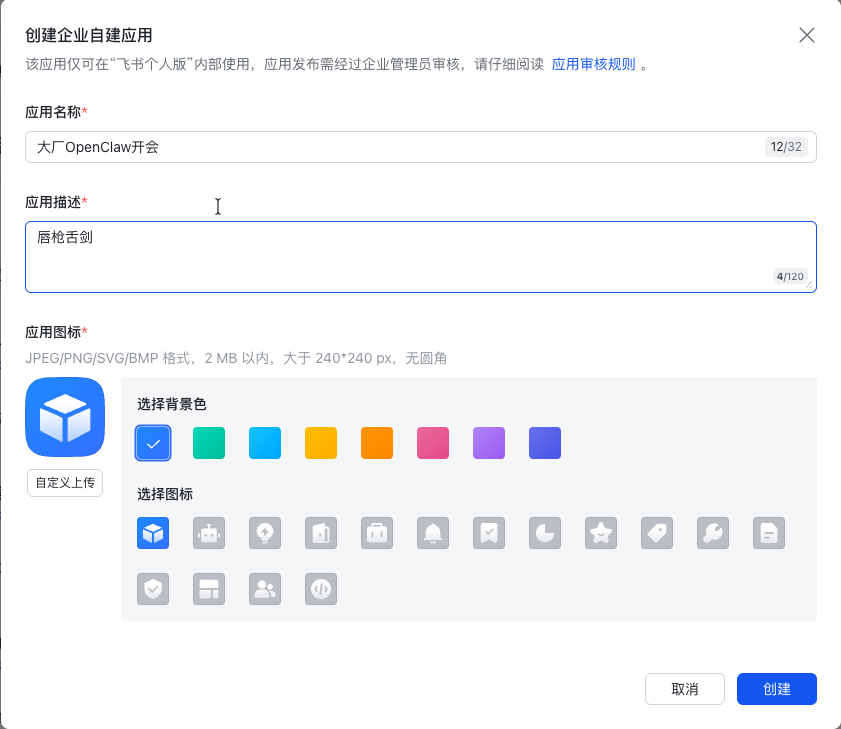Click 取消 to cancel creation
Screen dimensions: 841x729
pos(684,689)
